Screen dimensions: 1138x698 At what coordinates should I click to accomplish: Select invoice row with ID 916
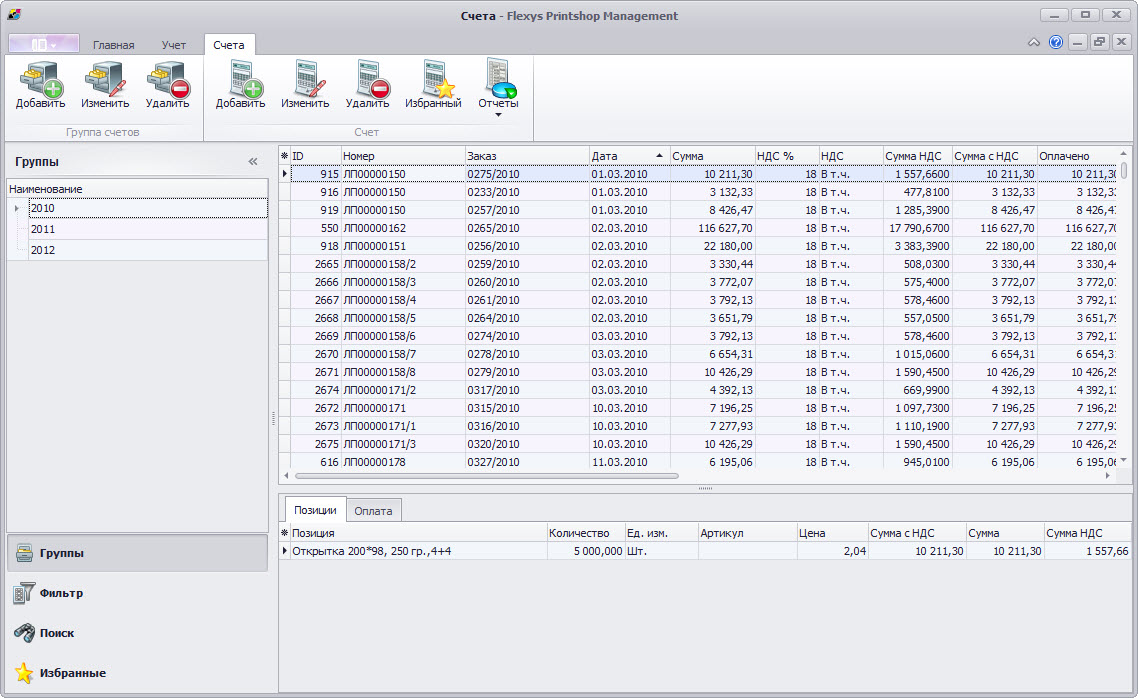point(704,192)
